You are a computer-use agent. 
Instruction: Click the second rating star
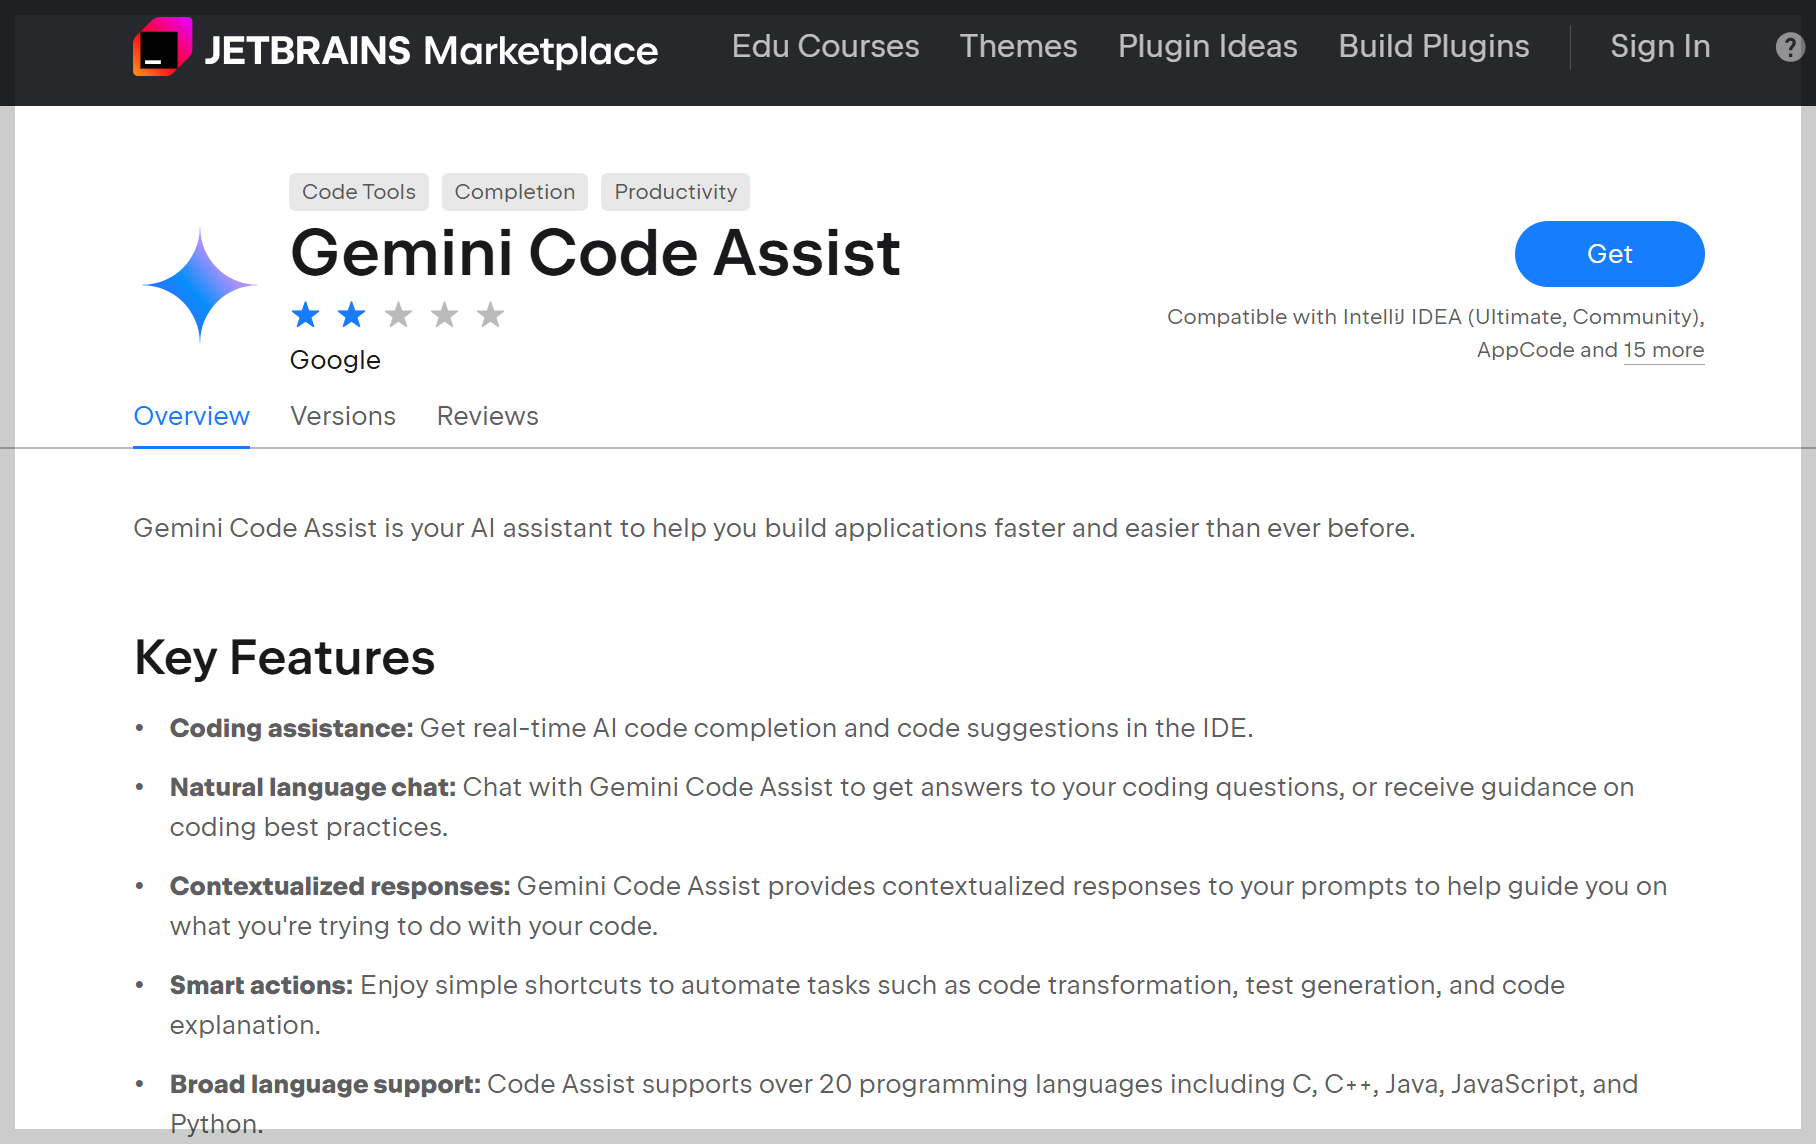351,315
